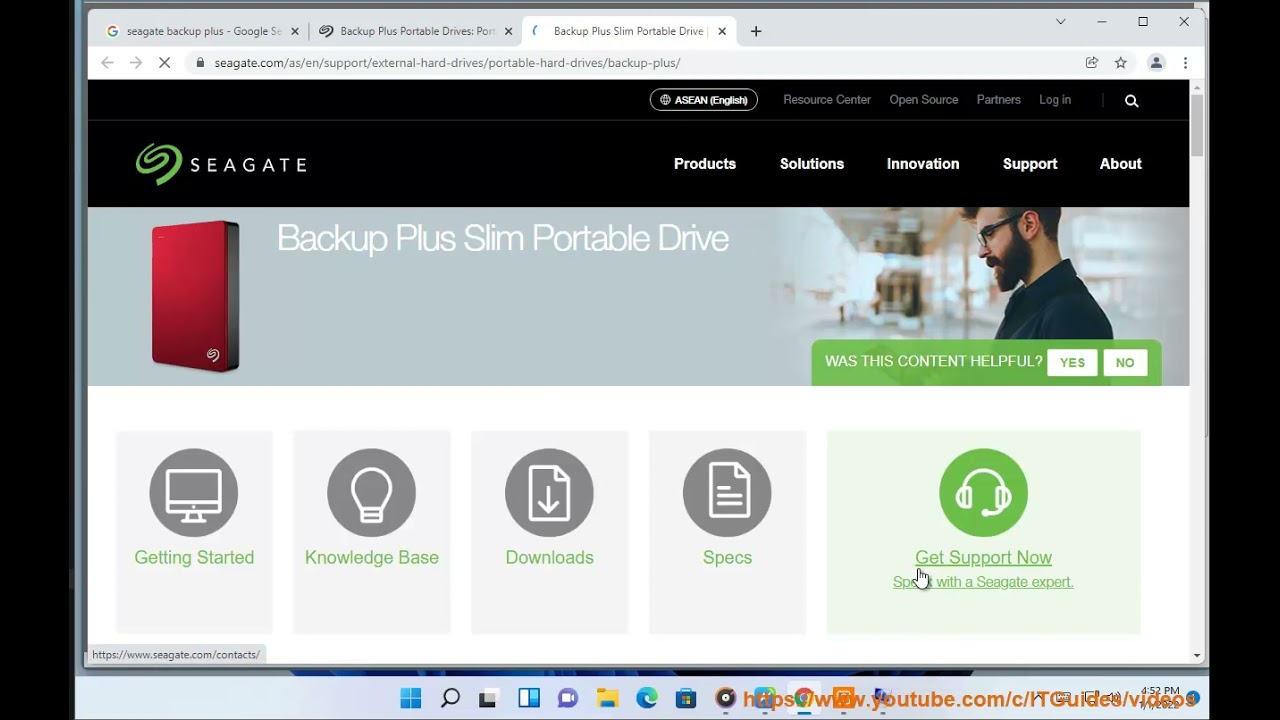Viewport: 1280px width, 720px height.
Task: Answer YES to content helpful prompt
Action: tap(1072, 363)
